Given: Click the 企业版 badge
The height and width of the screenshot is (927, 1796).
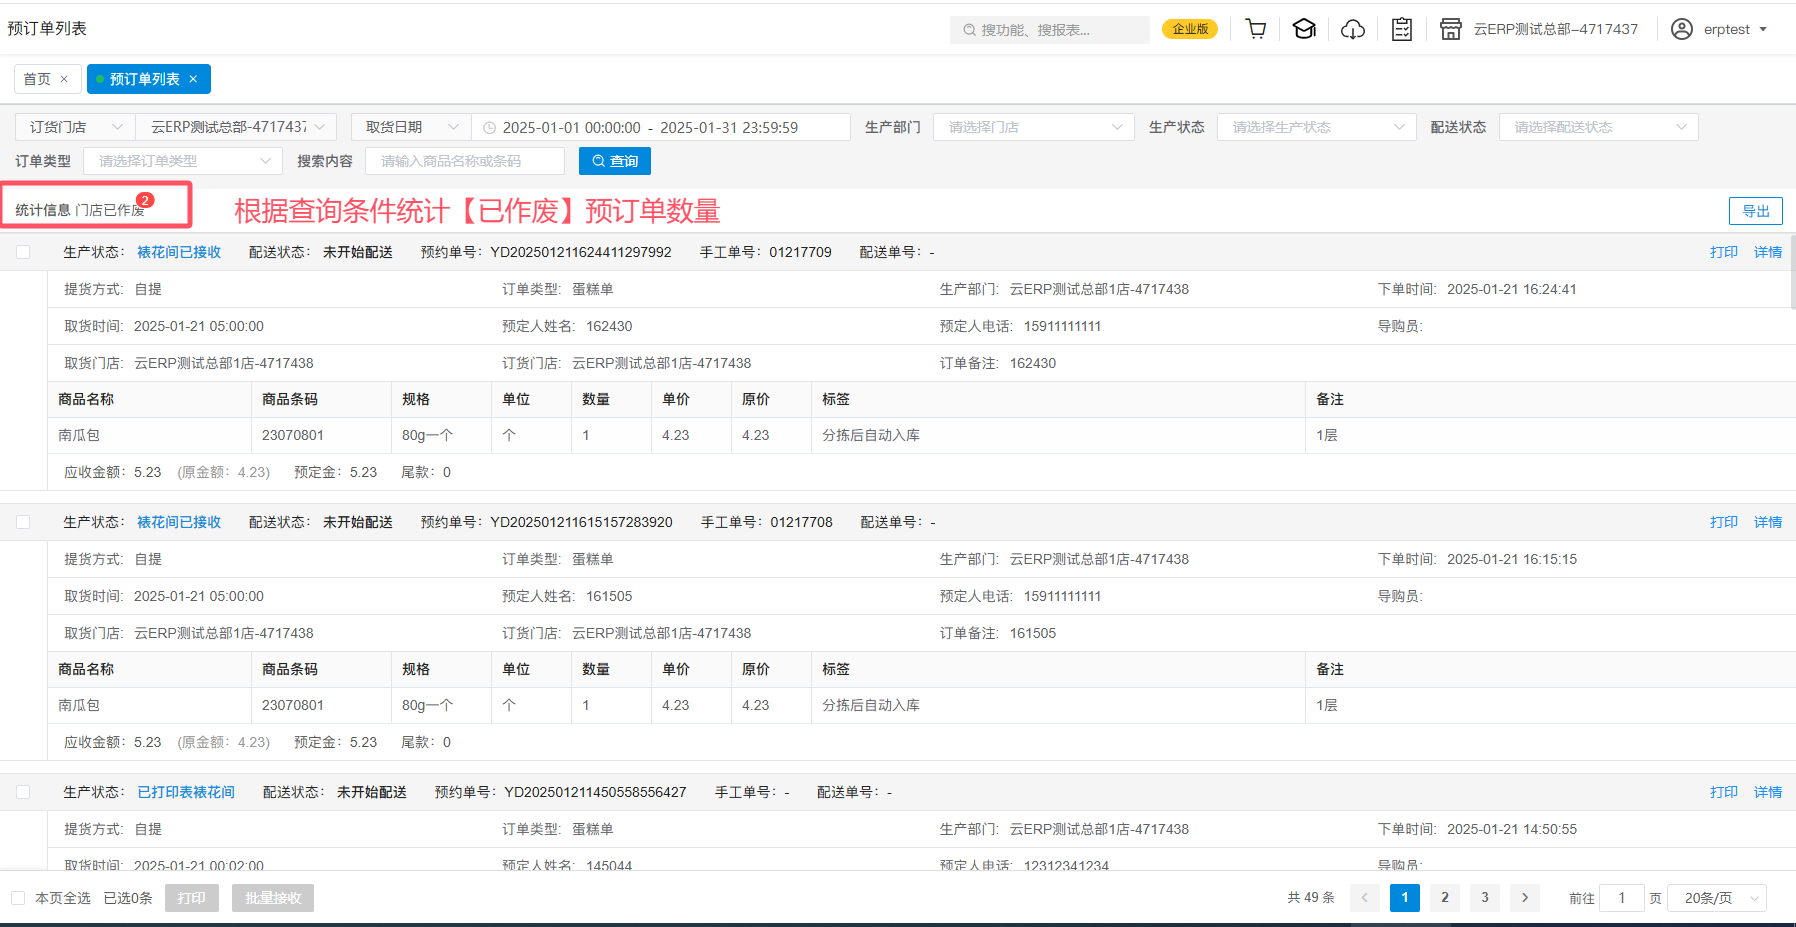Looking at the screenshot, I should 1190,29.
